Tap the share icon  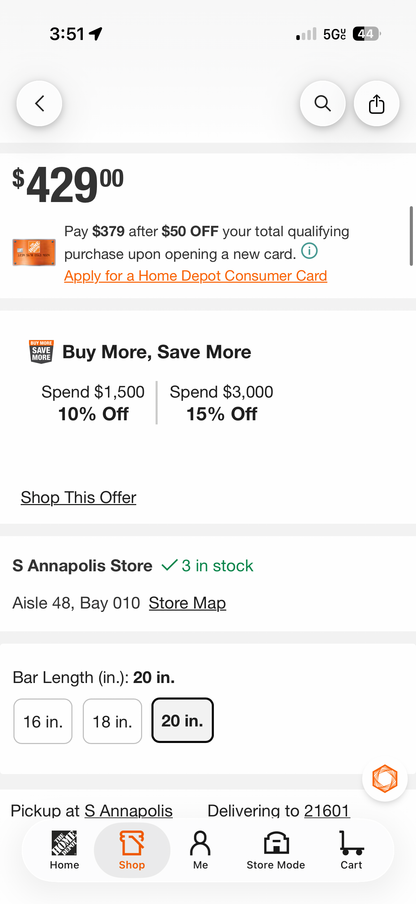point(376,104)
